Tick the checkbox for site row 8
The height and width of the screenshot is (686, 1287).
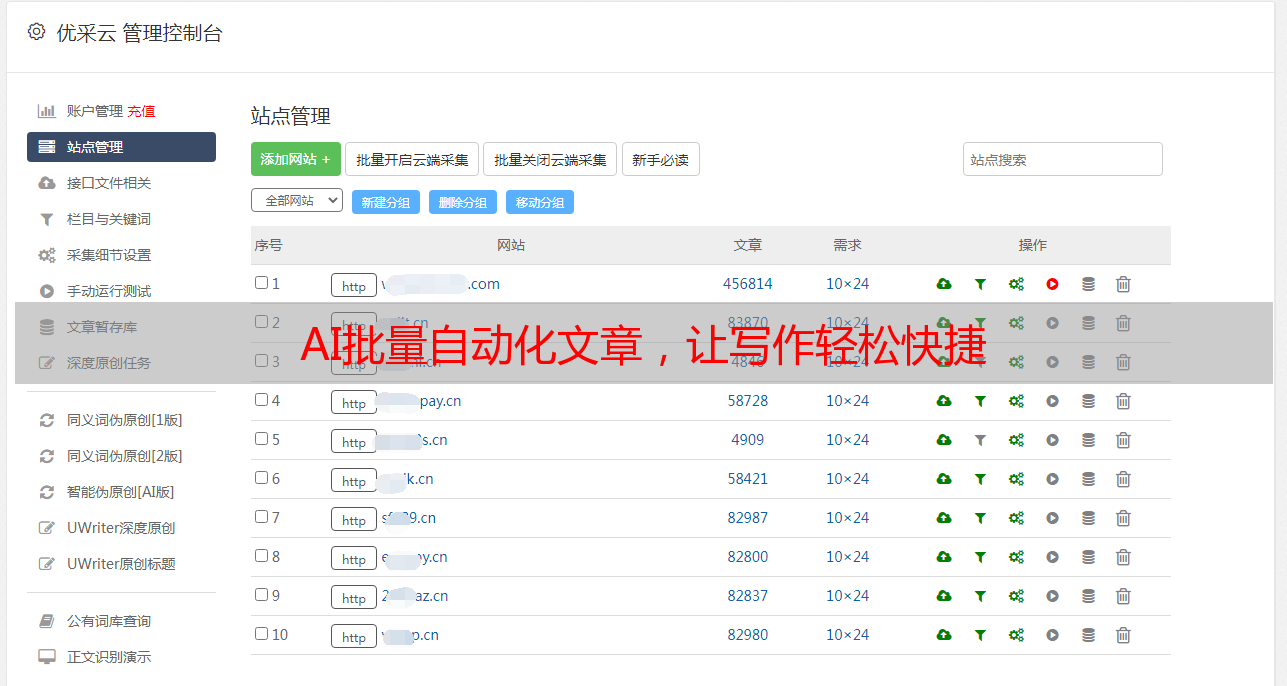(x=261, y=556)
